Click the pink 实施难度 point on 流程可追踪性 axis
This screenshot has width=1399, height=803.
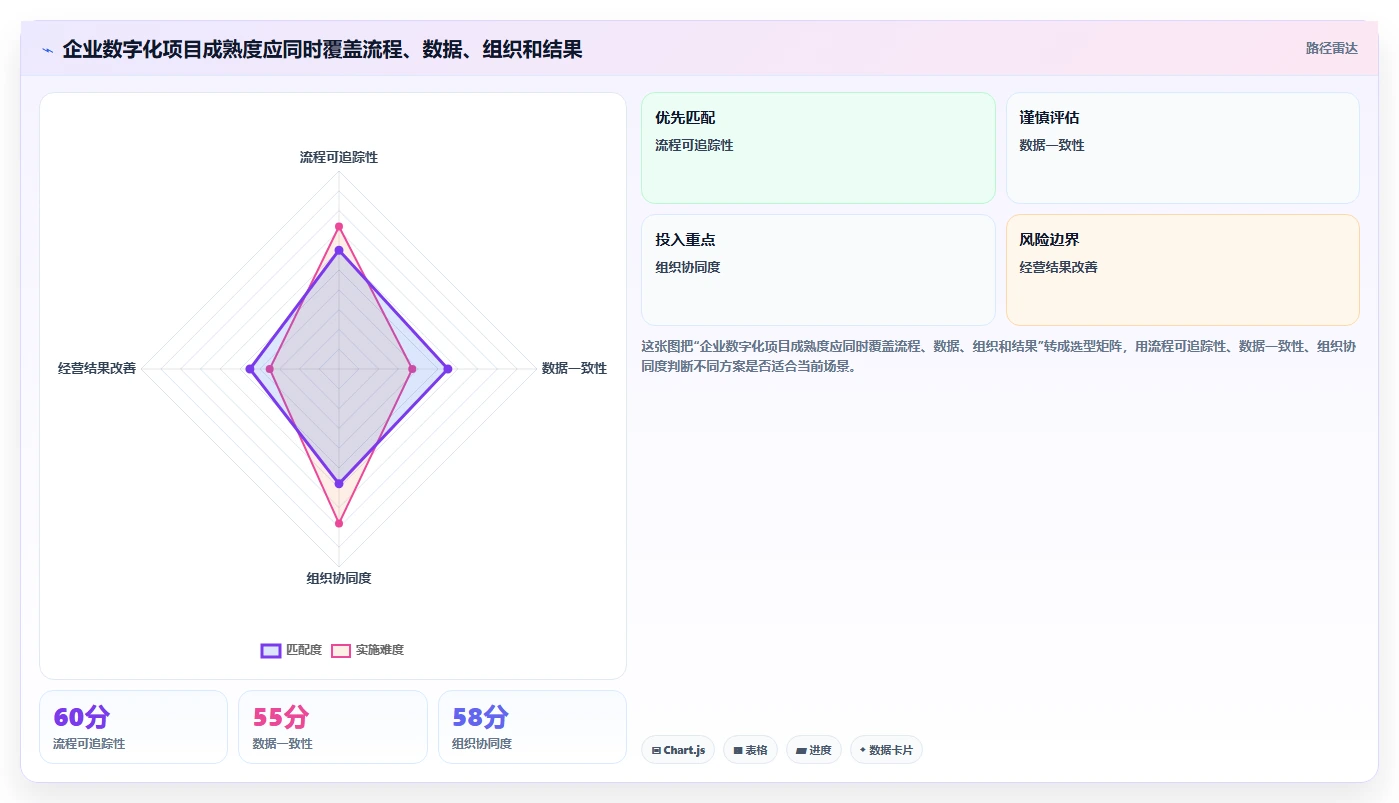[x=339, y=226]
